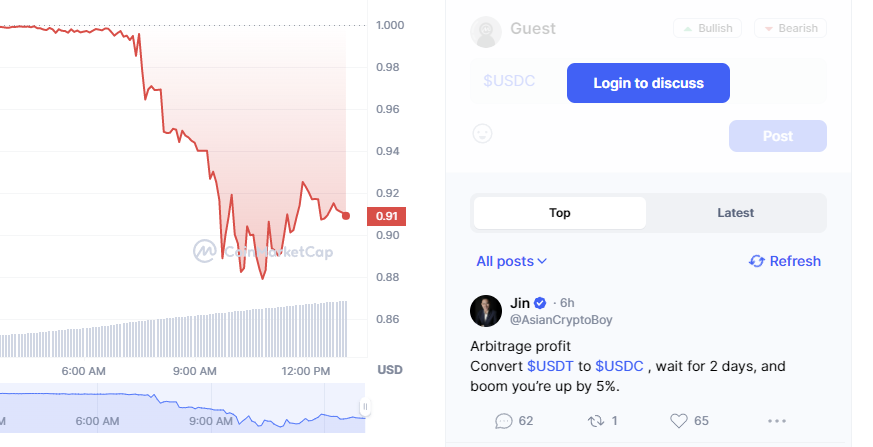Grab the chart range slider right handle
Viewport: 873px width, 447px height.
[x=365, y=407]
